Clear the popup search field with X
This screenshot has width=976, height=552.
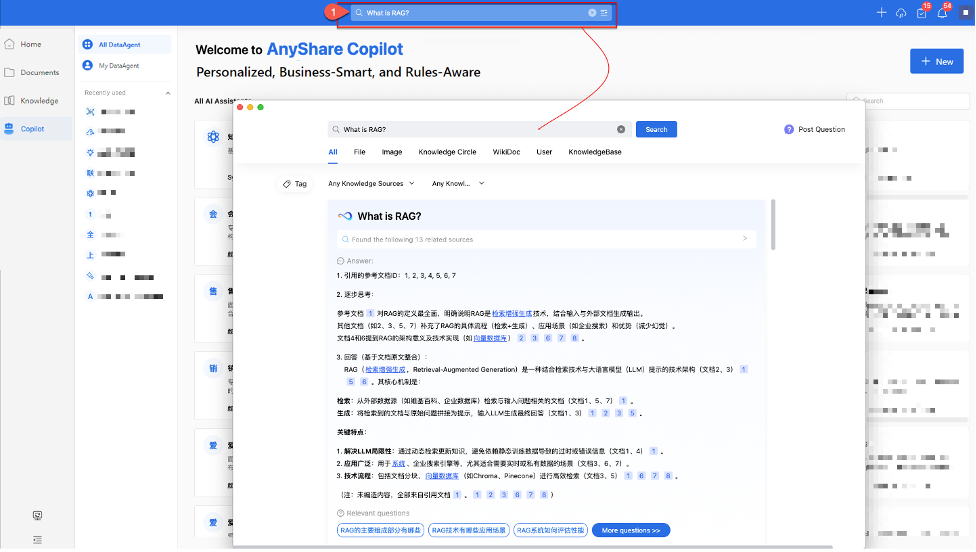coord(620,129)
